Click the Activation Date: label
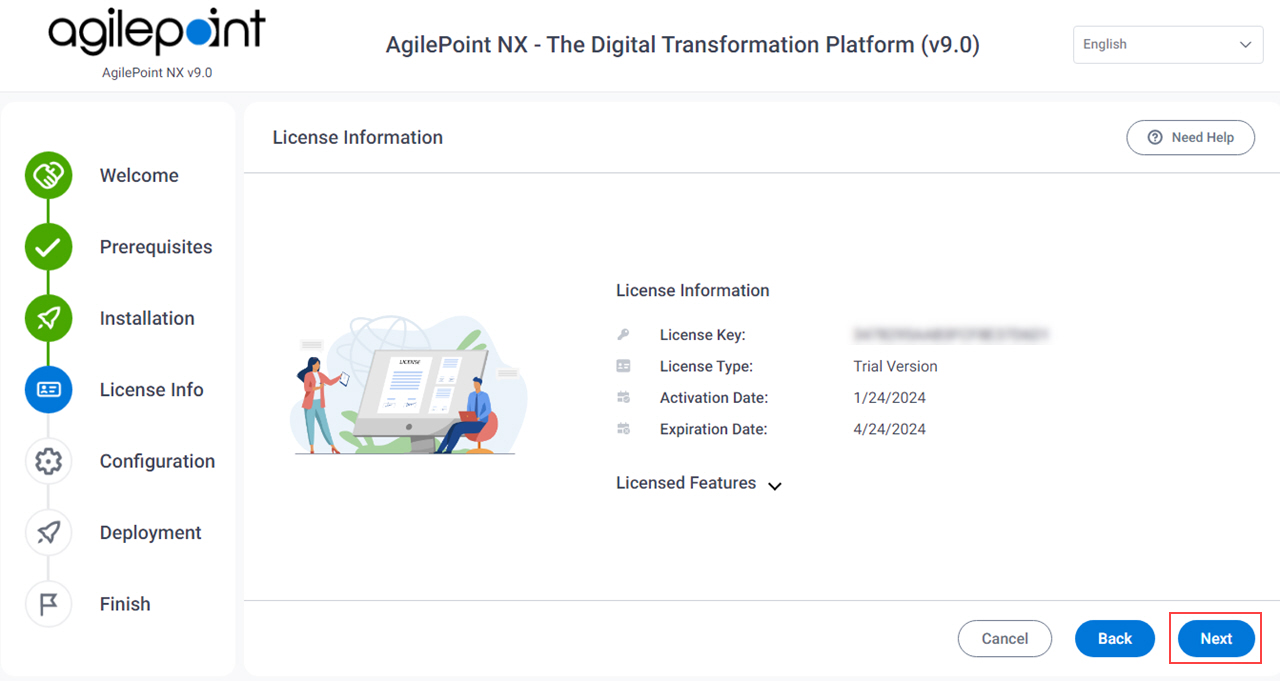 coord(714,398)
